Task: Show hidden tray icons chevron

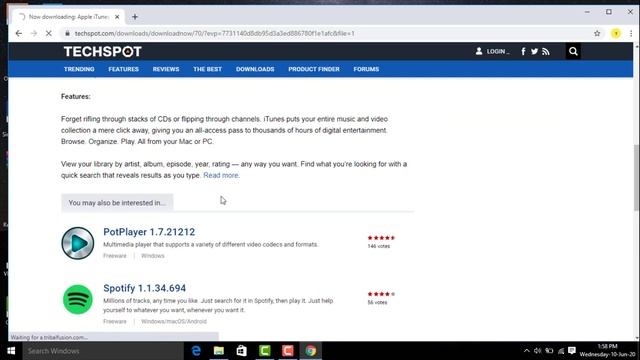Action: (x=527, y=351)
